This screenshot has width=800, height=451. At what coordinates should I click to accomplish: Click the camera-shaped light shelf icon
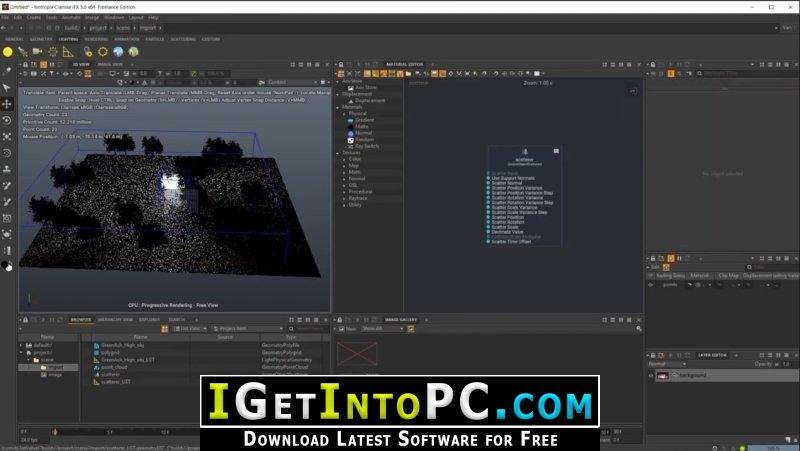tap(37, 52)
